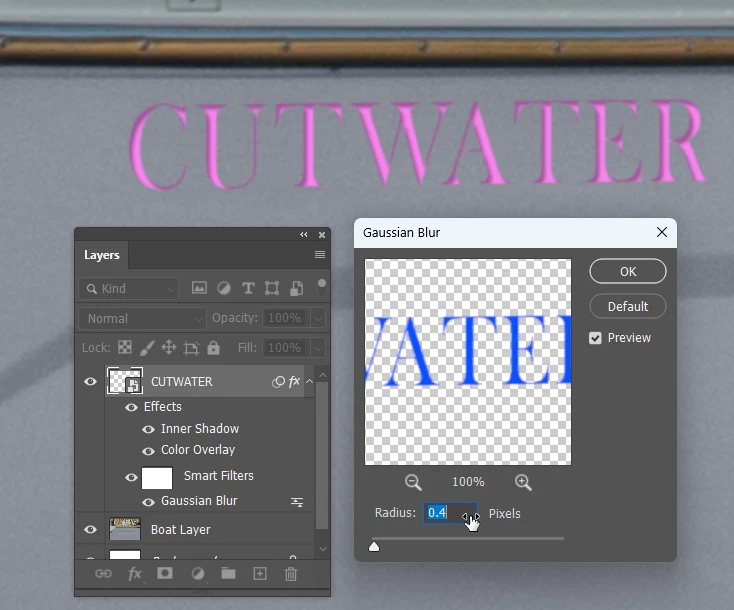
Task: Click the lock all padlock icon
Action: [x=213, y=347]
